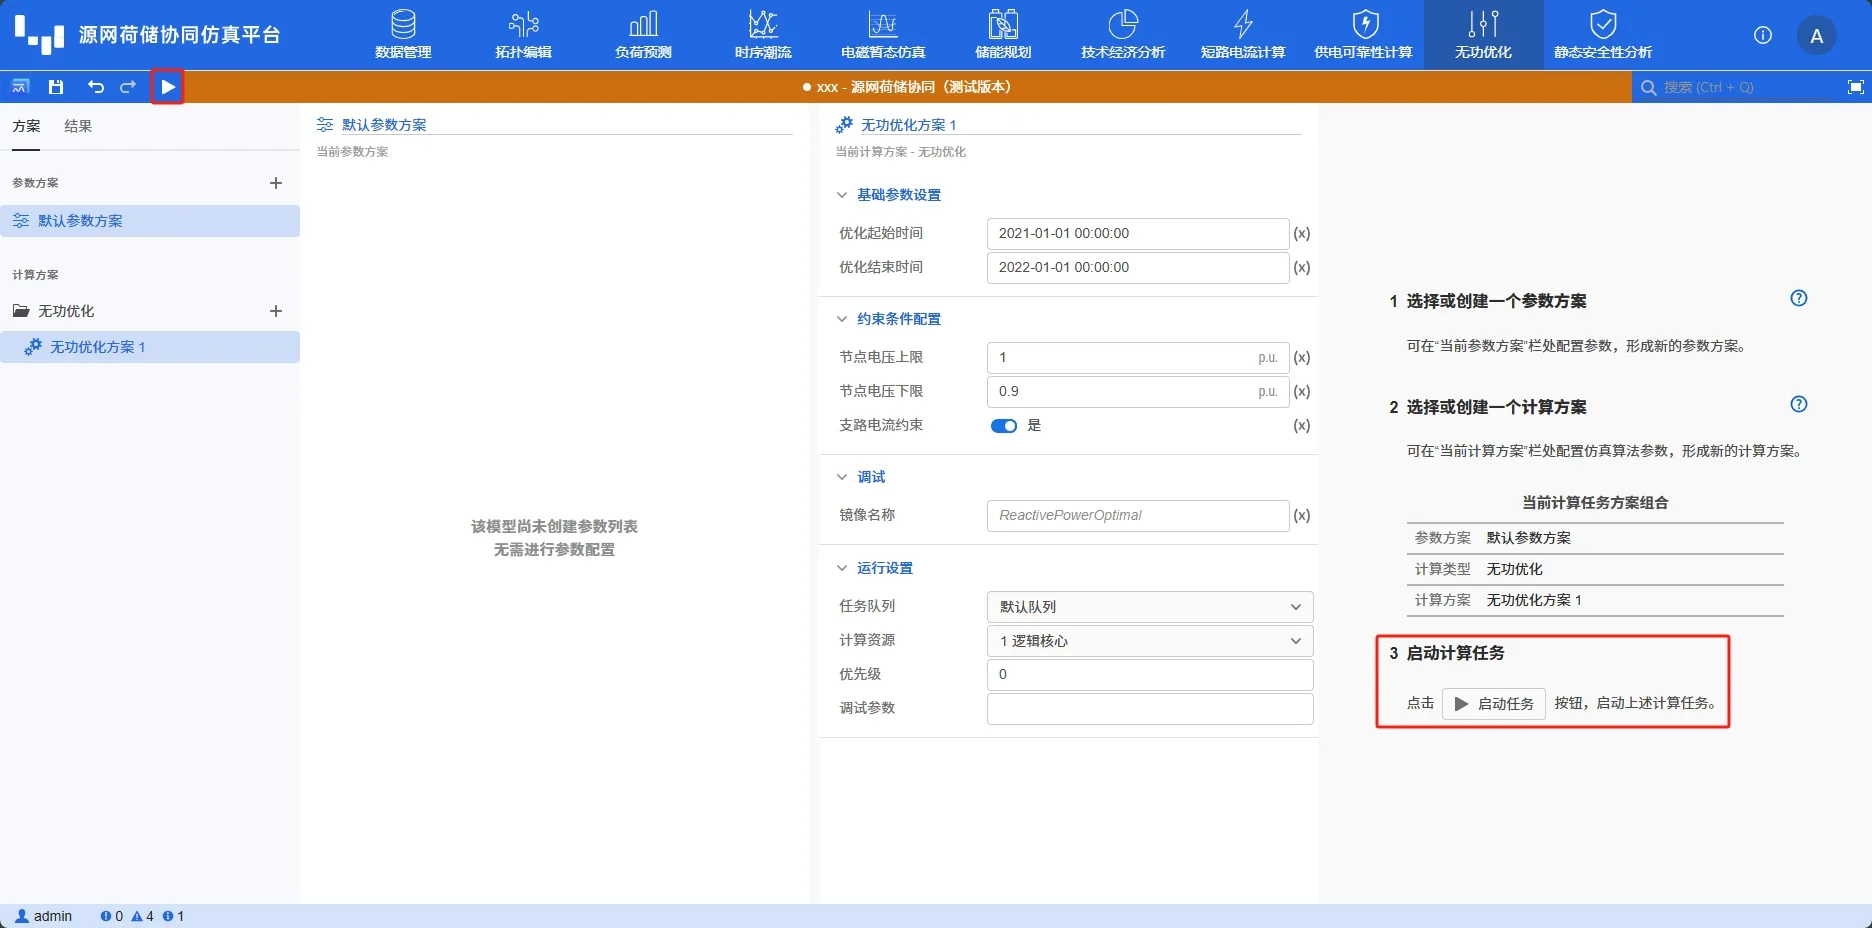The image size is (1872, 928).
Task: Switch to the 结果 tab
Action: click(x=78, y=126)
